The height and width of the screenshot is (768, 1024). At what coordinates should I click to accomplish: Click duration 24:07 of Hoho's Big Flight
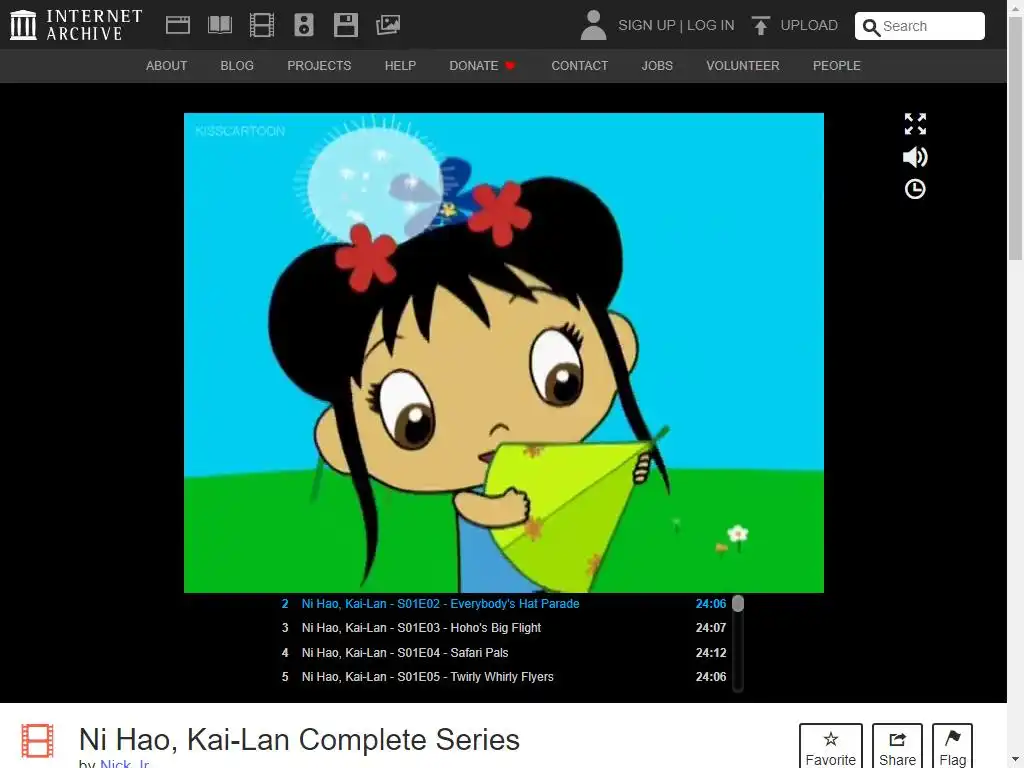pyautogui.click(x=711, y=628)
